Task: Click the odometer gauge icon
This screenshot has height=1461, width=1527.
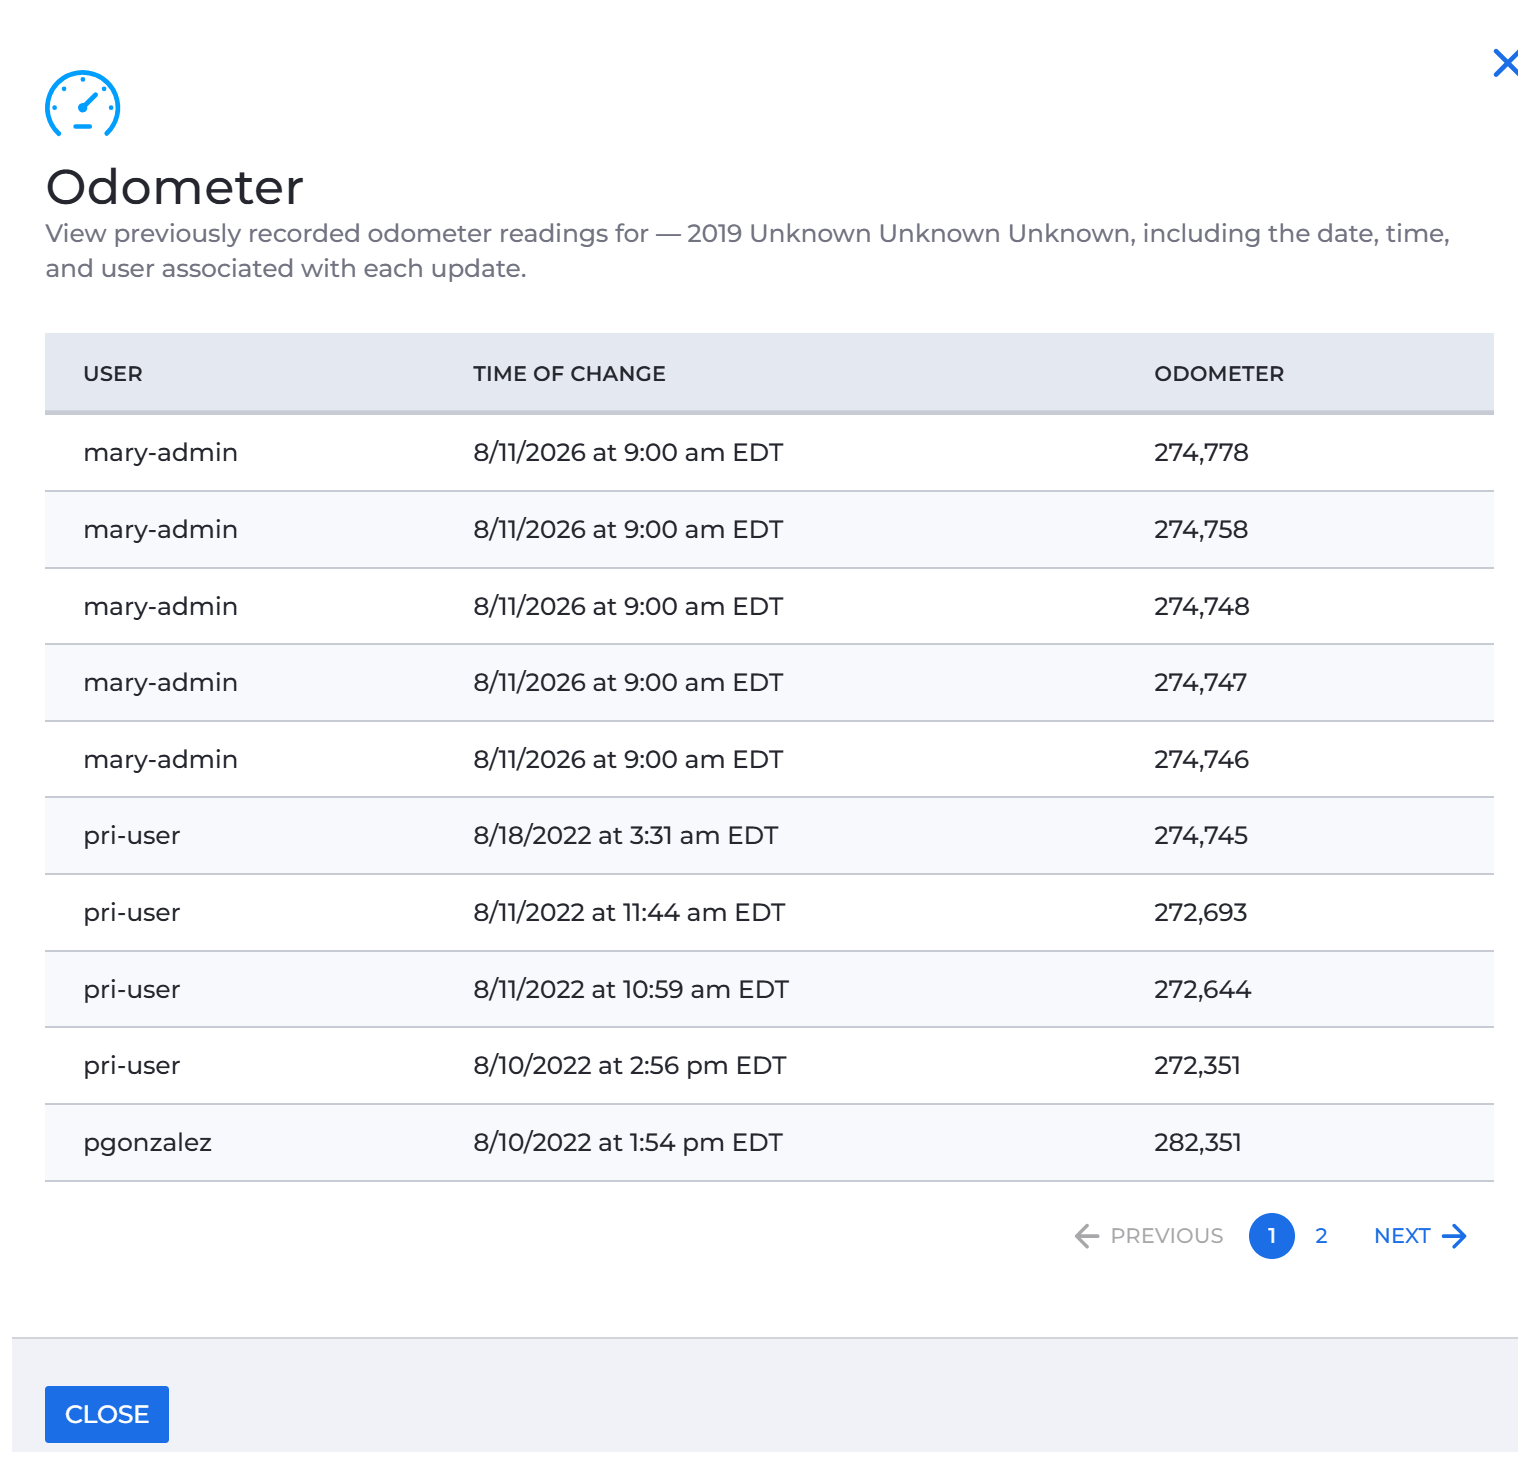Action: [x=83, y=103]
